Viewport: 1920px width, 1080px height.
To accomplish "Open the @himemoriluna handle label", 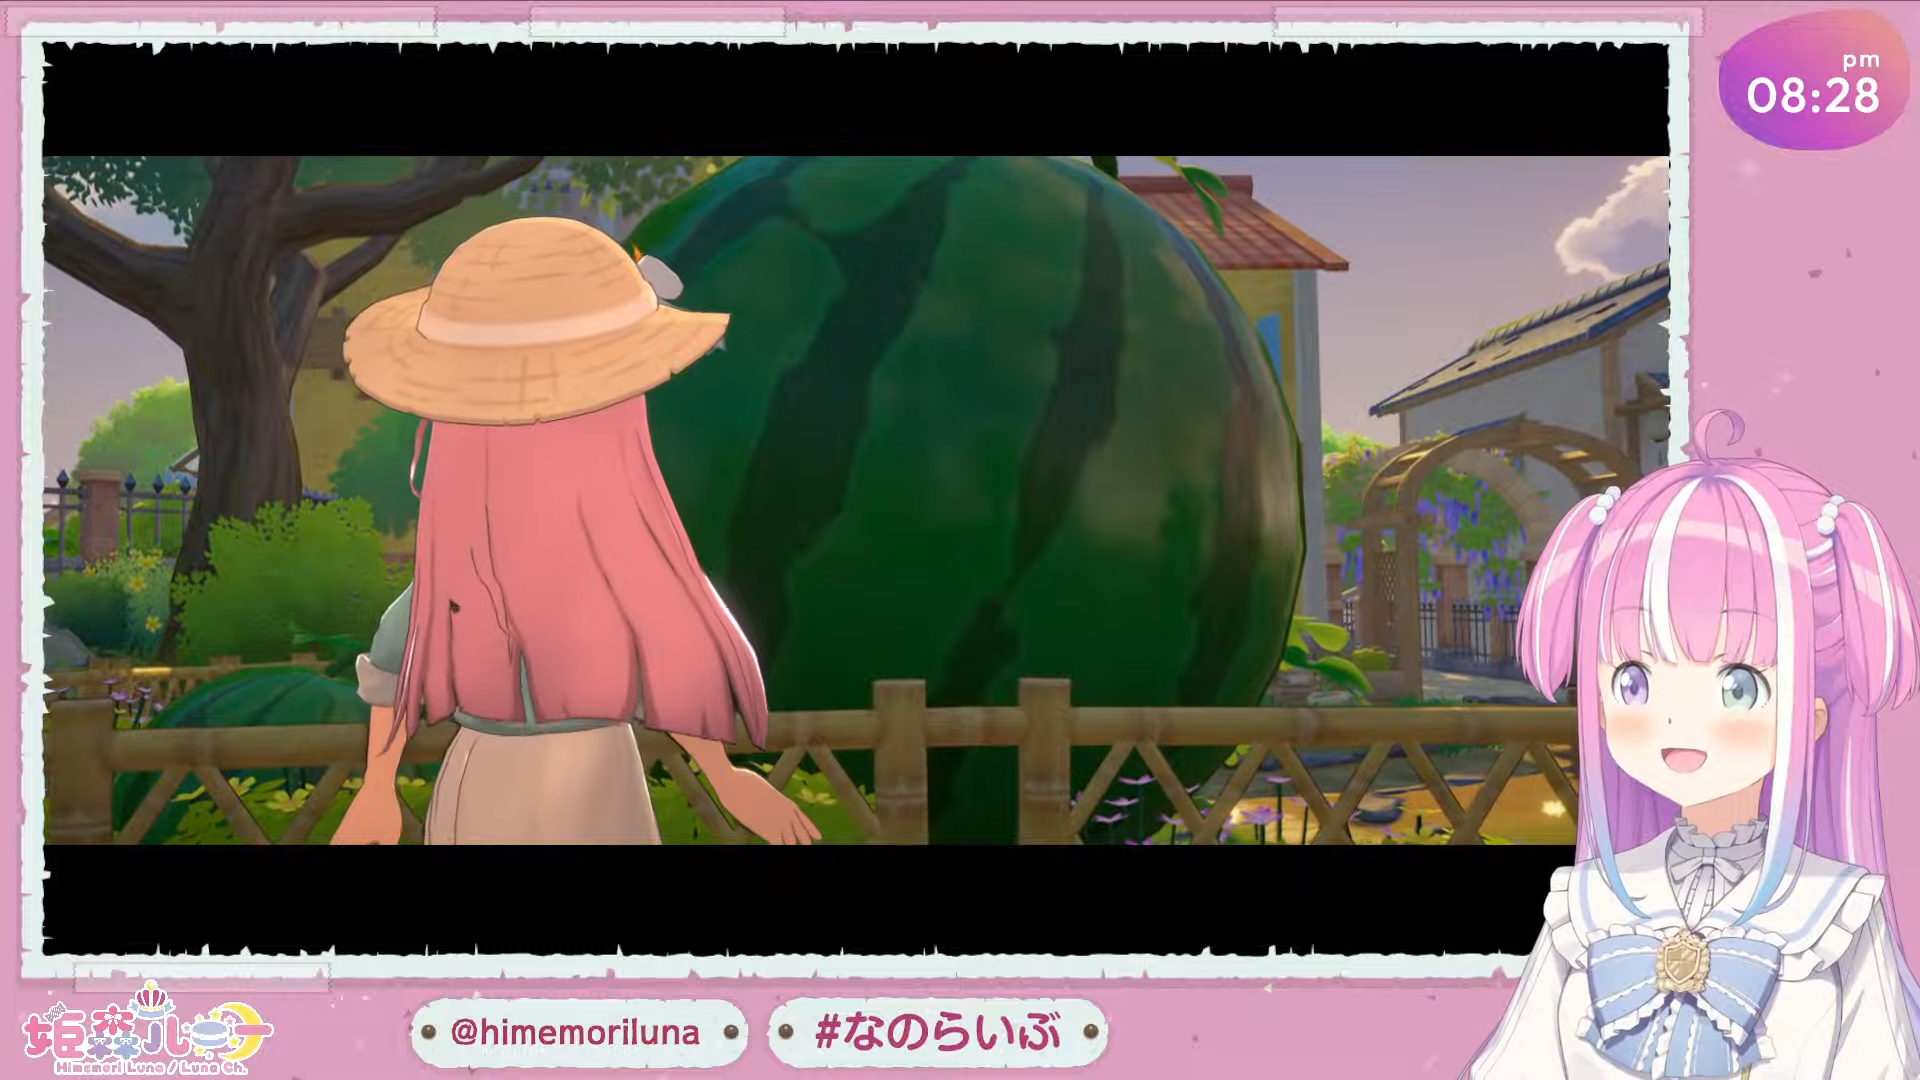I will (x=575, y=1032).
